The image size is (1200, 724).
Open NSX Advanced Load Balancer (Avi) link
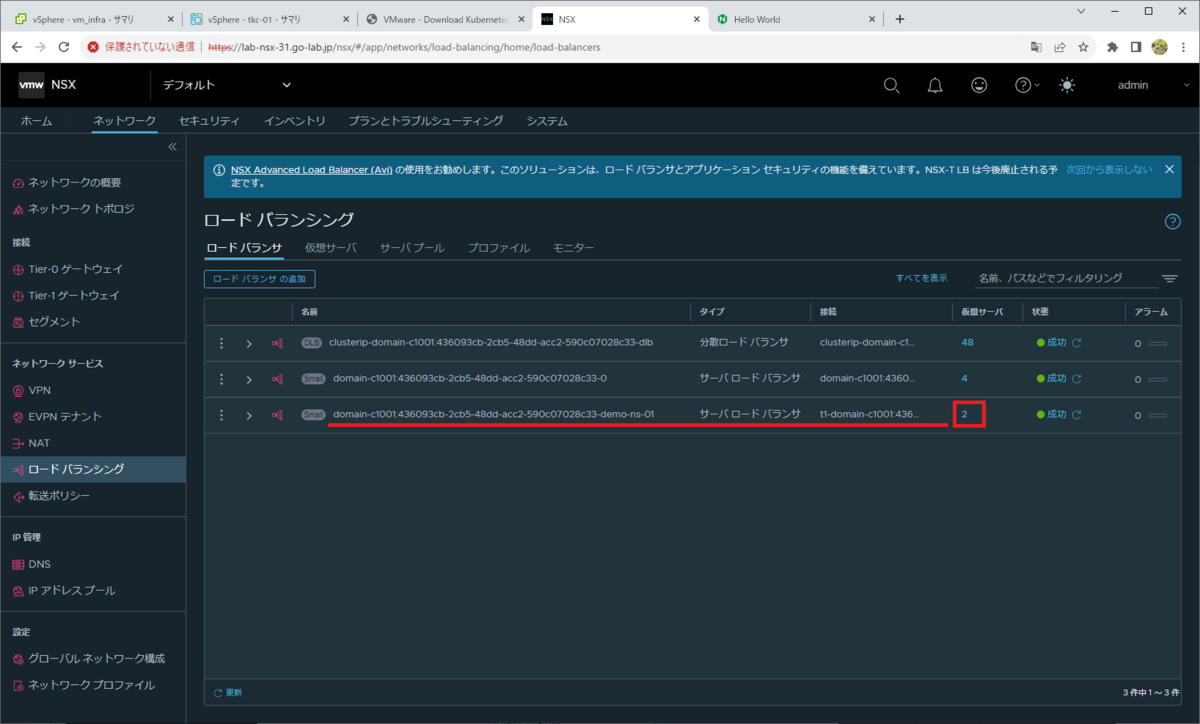311,170
